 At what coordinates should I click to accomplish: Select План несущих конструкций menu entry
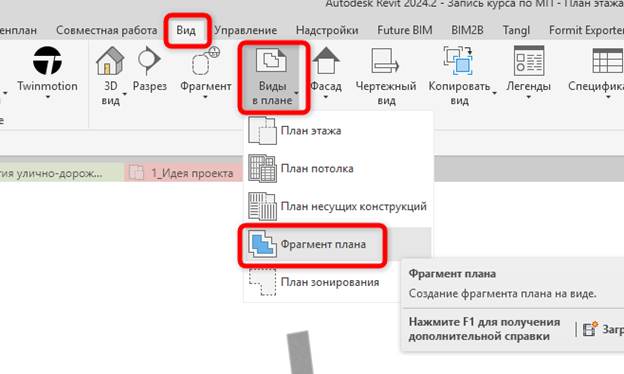tap(337, 206)
